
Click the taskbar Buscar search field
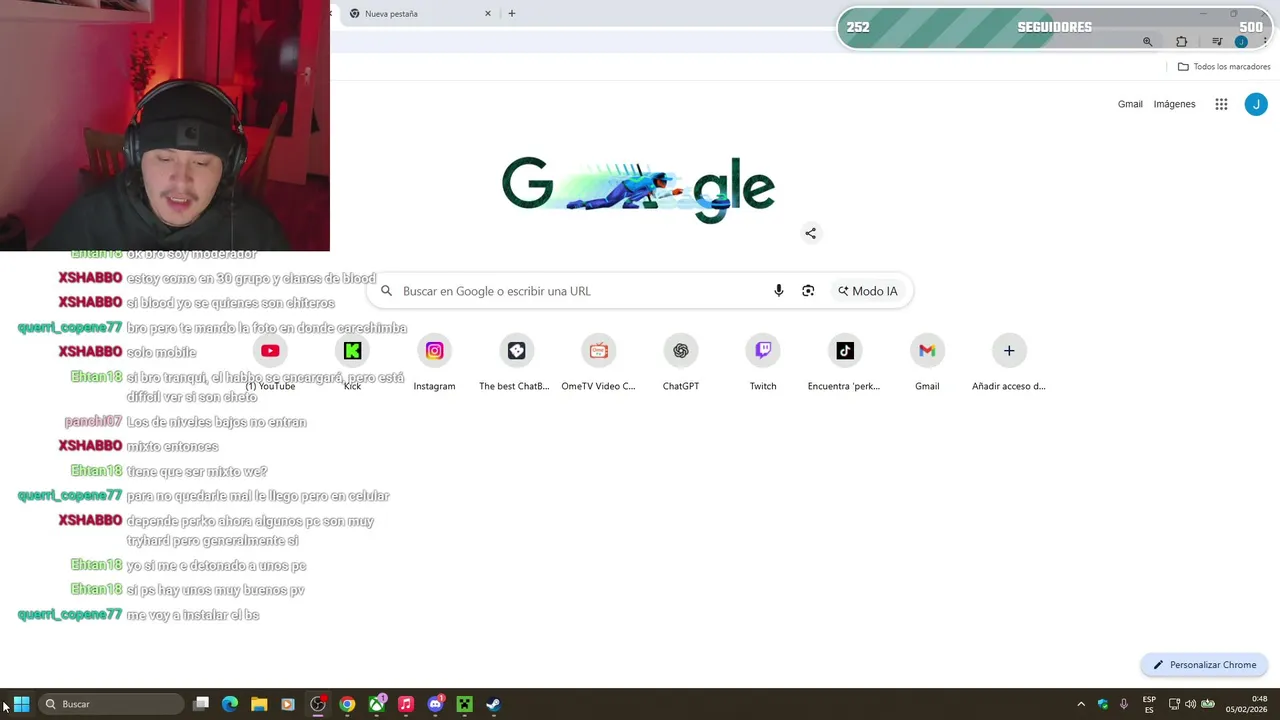tap(110, 704)
